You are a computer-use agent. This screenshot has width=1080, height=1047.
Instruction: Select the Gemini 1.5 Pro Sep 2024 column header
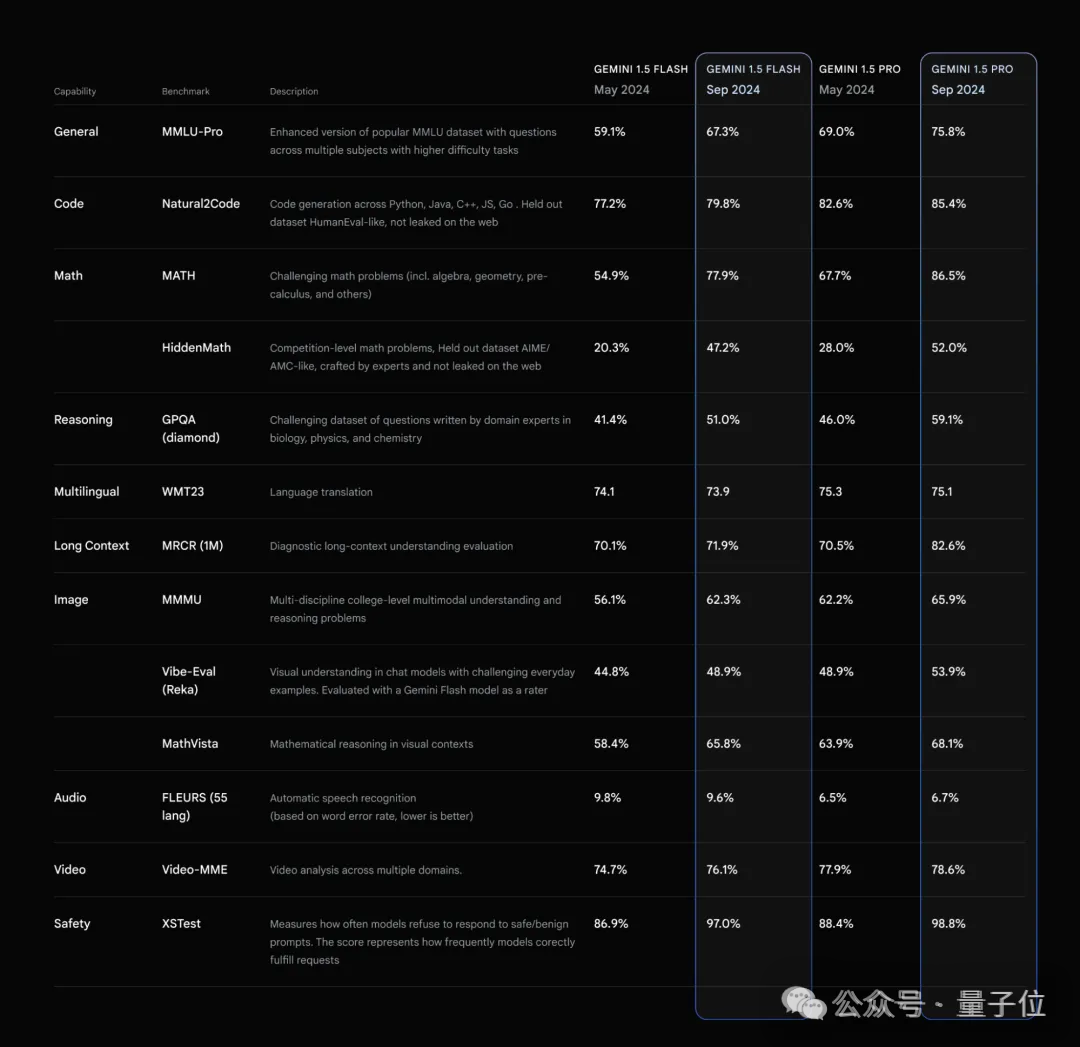point(972,79)
